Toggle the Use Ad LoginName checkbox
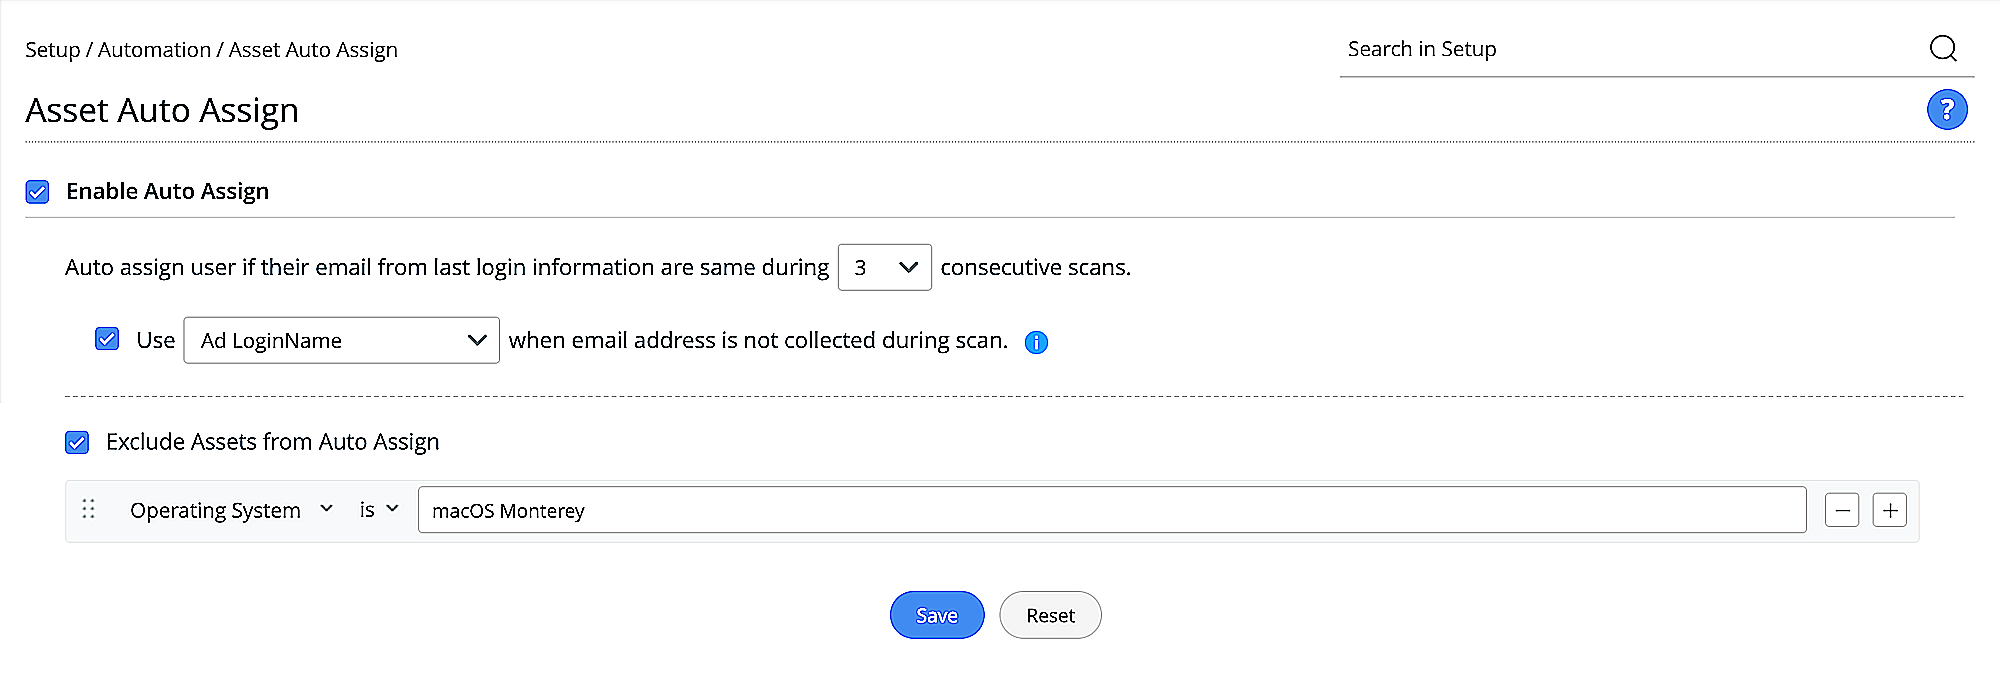 pos(106,339)
